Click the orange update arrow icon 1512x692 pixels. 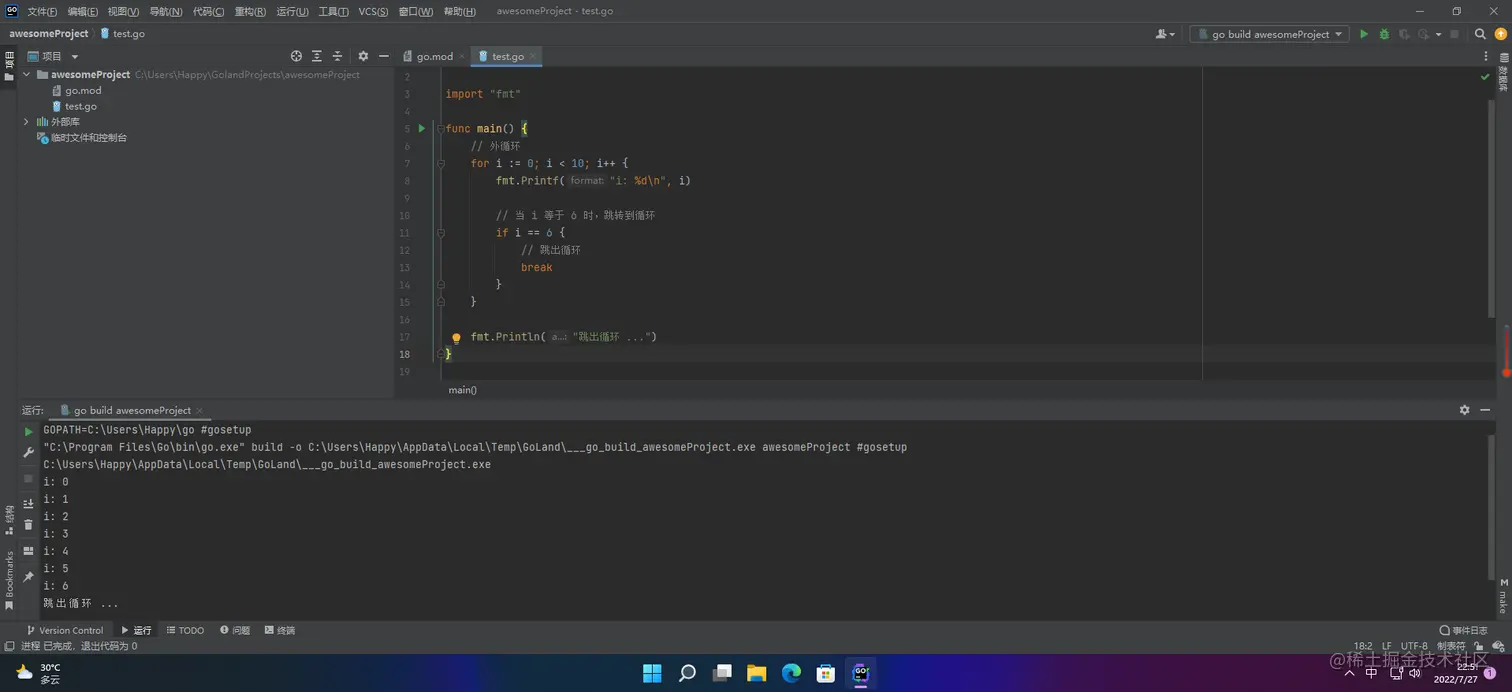(1500, 34)
